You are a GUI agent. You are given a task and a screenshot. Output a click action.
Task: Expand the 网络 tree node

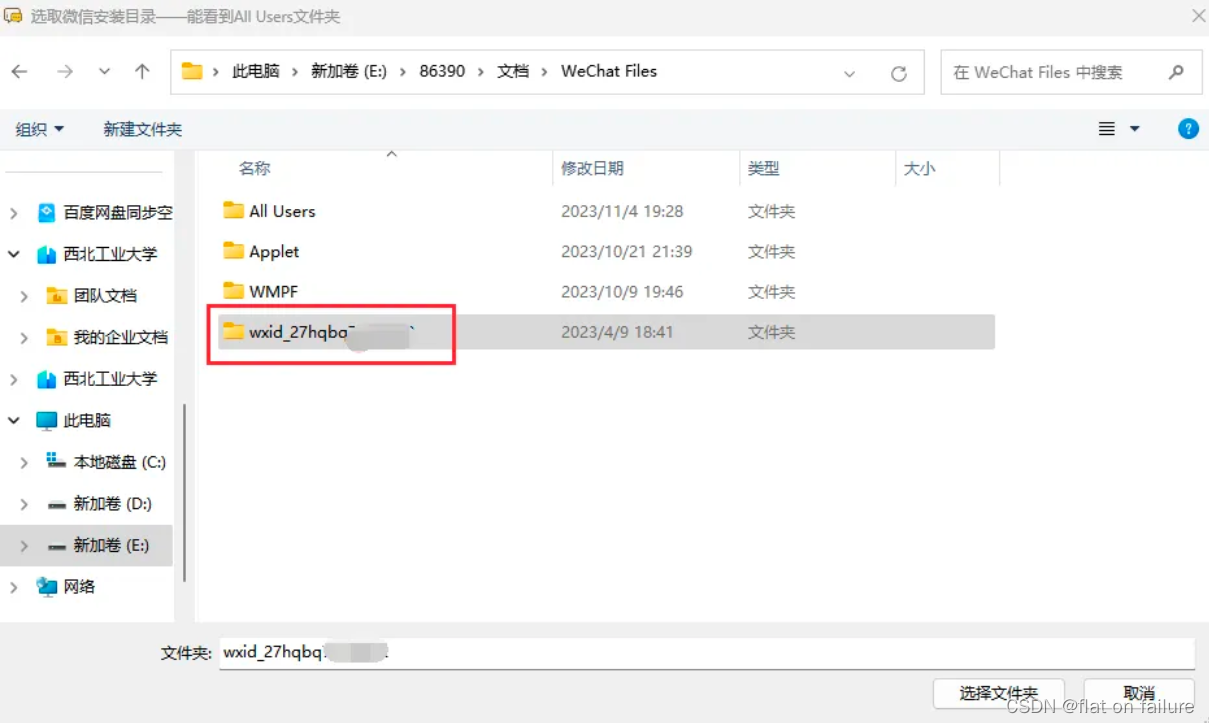tap(14, 587)
